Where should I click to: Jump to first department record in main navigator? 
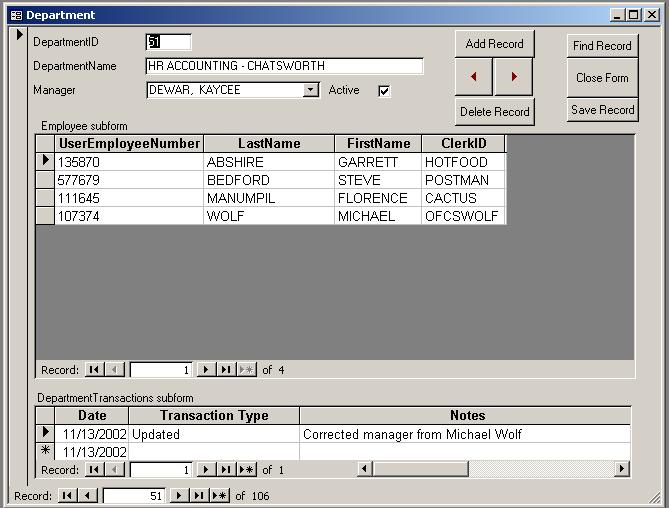[67, 496]
